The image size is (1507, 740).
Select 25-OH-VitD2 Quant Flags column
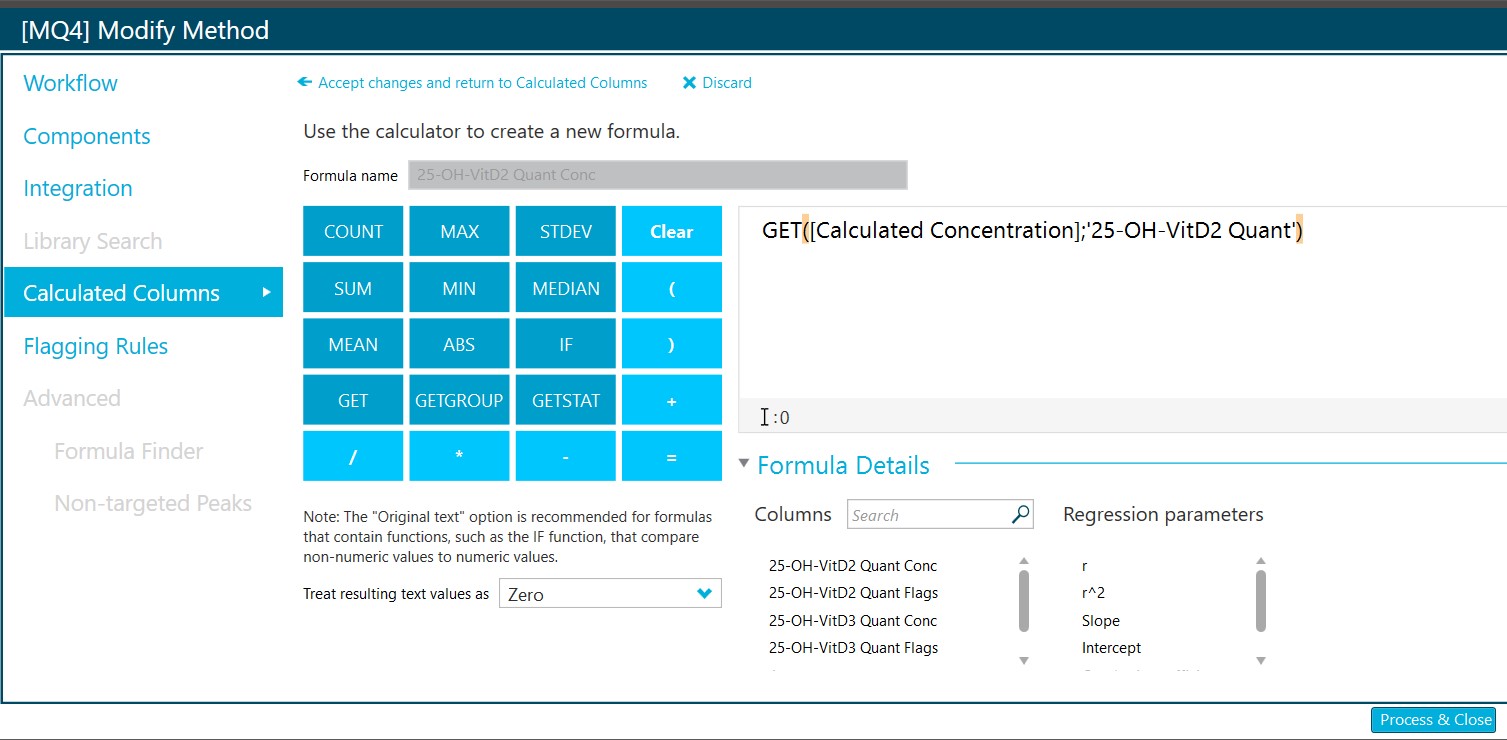853,593
